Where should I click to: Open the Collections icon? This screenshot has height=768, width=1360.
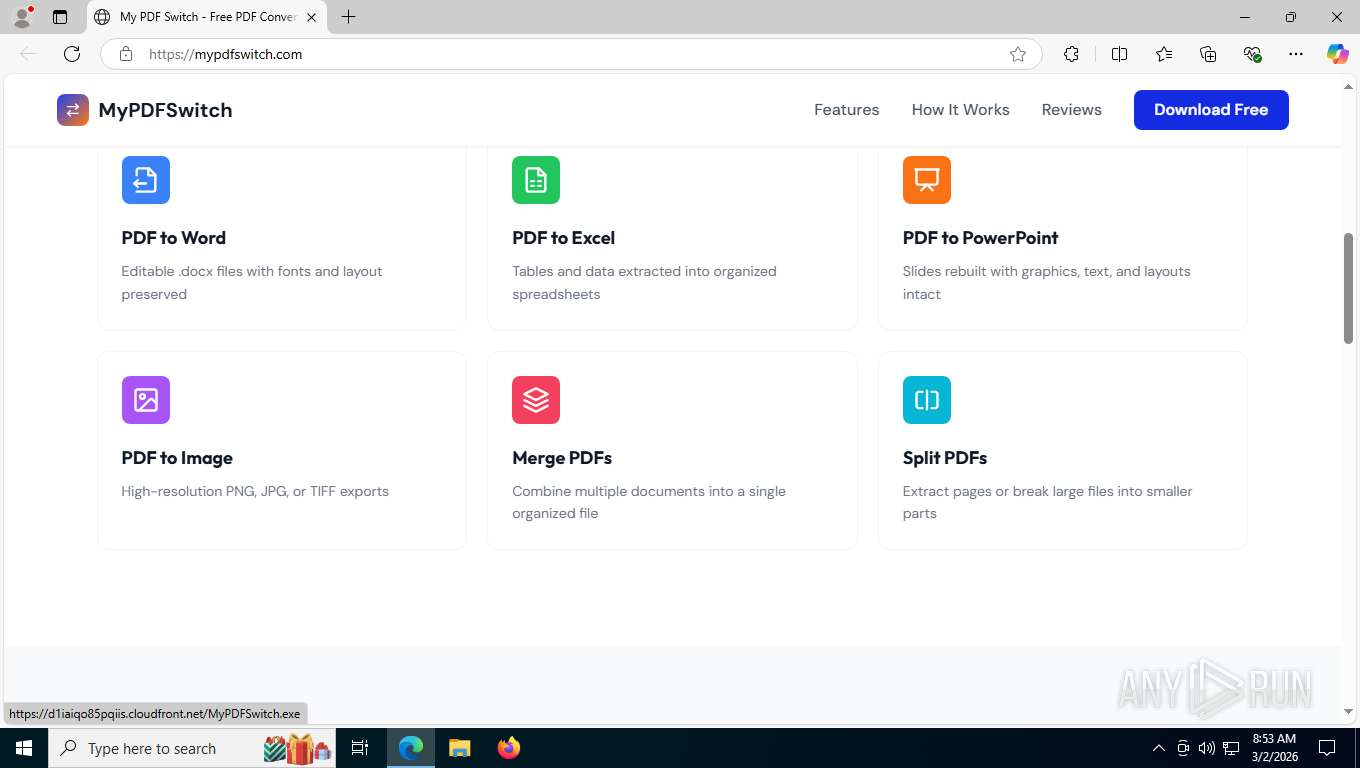tap(1208, 54)
